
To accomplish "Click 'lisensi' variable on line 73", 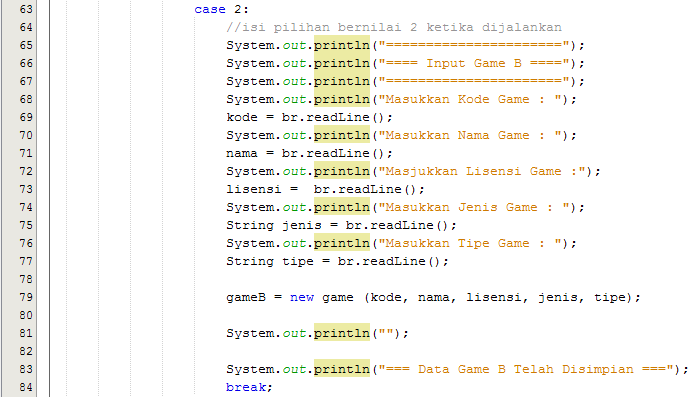I will pos(254,189).
